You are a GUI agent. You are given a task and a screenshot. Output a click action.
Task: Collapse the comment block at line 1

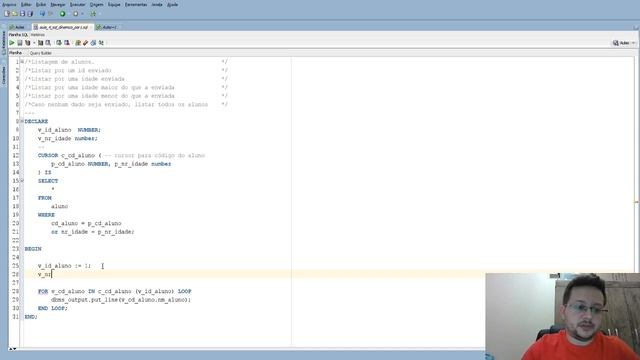pyautogui.click(x=22, y=62)
